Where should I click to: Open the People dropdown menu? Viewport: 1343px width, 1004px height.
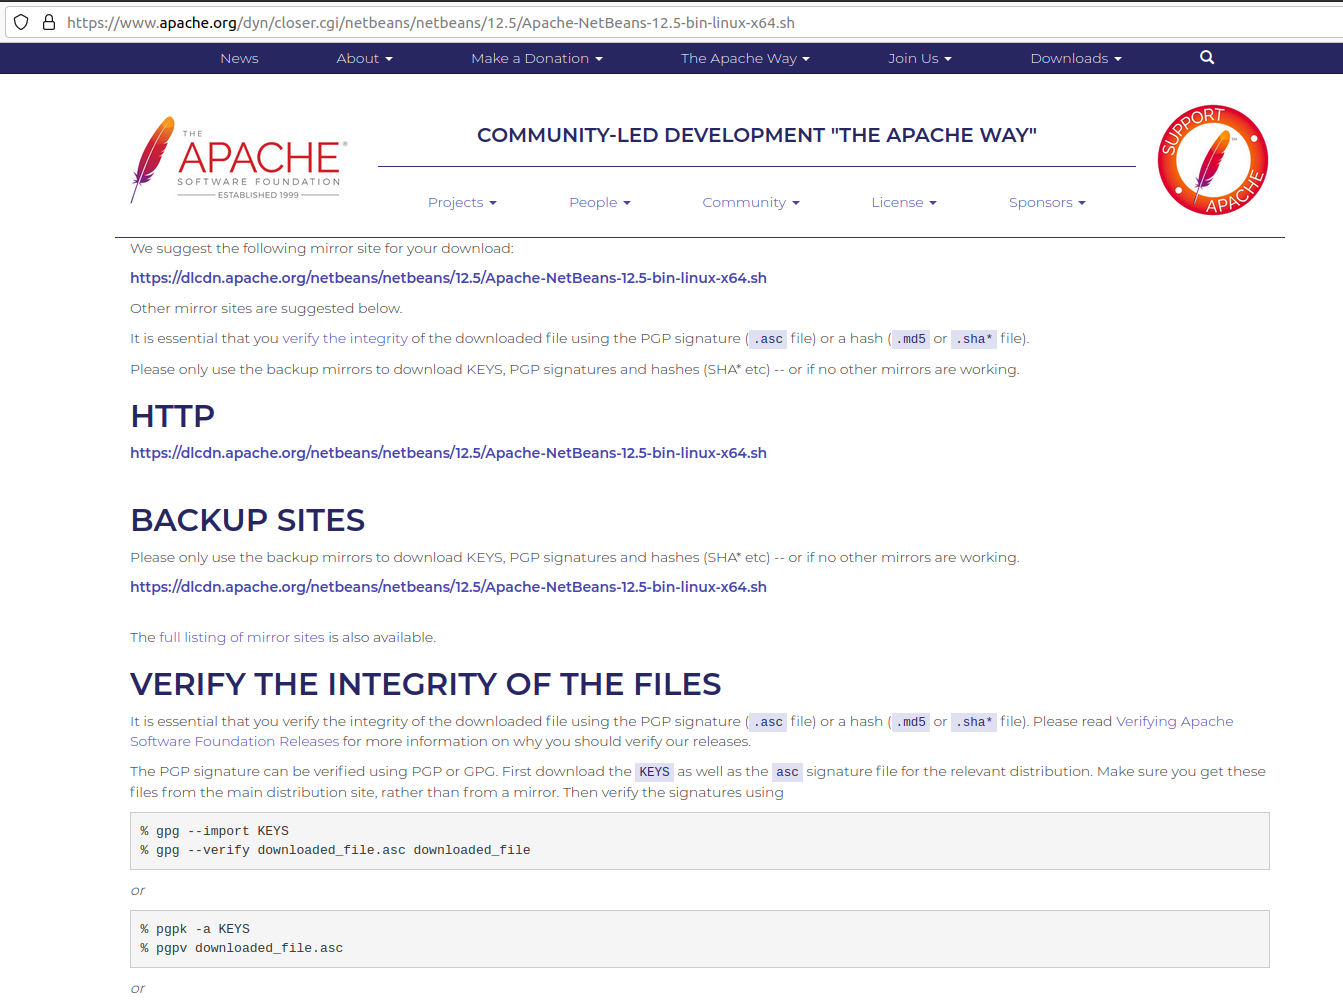tap(600, 203)
